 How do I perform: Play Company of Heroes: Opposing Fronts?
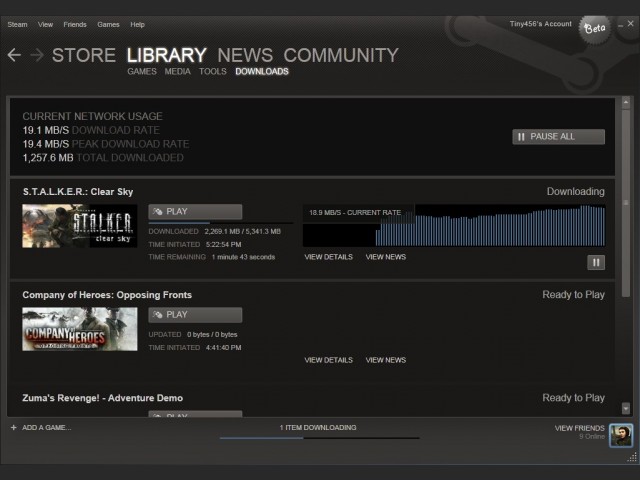tap(195, 315)
